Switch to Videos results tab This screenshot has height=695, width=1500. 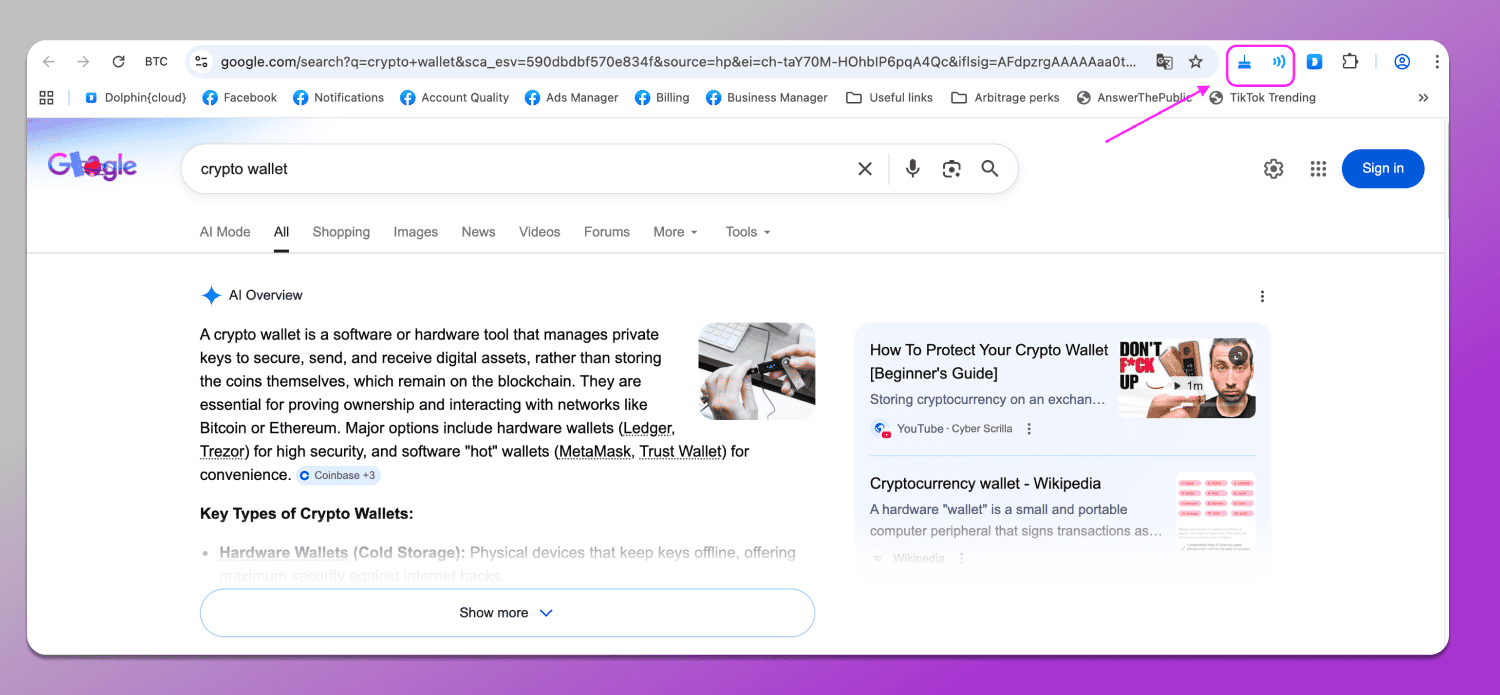(x=540, y=232)
